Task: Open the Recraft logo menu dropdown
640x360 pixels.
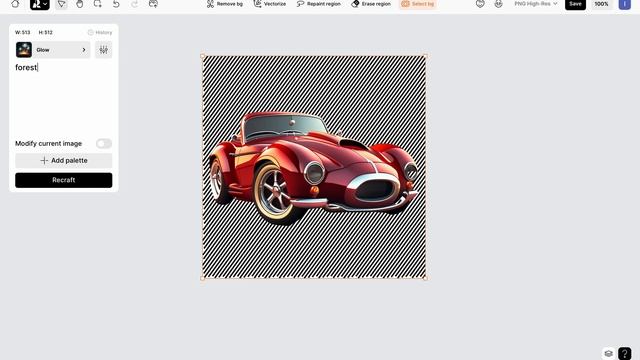Action: 40,4
